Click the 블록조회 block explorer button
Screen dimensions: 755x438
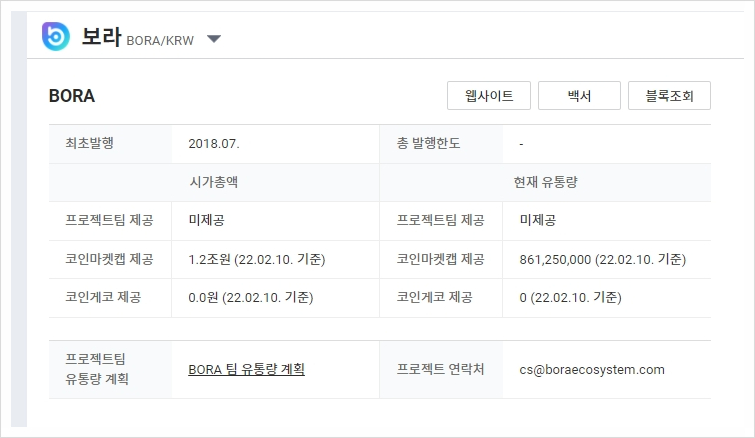(669, 95)
